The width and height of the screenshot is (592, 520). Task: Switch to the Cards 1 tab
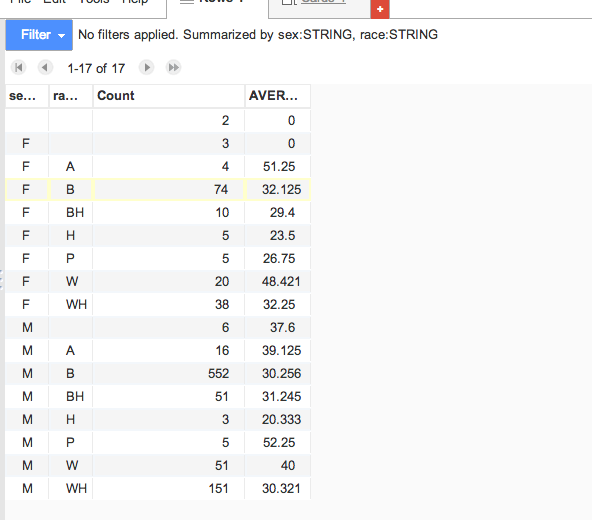(x=319, y=4)
